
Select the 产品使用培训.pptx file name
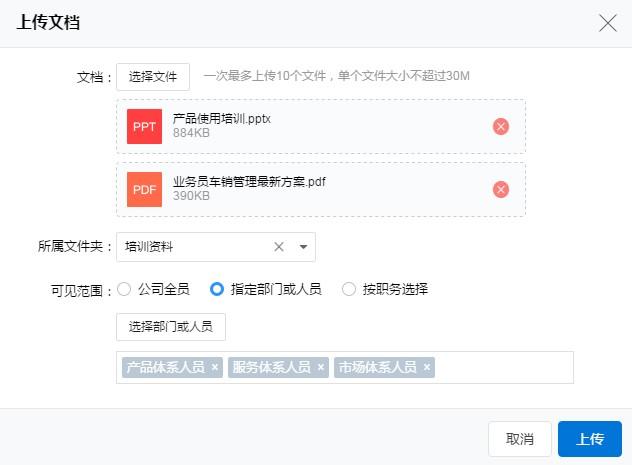tap(222, 118)
